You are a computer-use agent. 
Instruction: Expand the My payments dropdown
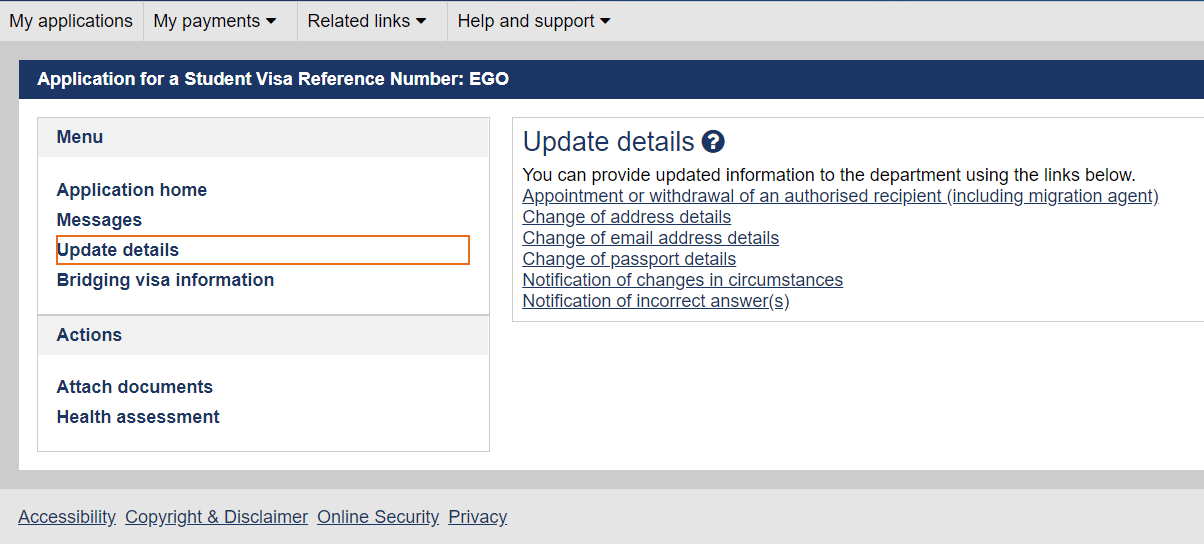214,21
